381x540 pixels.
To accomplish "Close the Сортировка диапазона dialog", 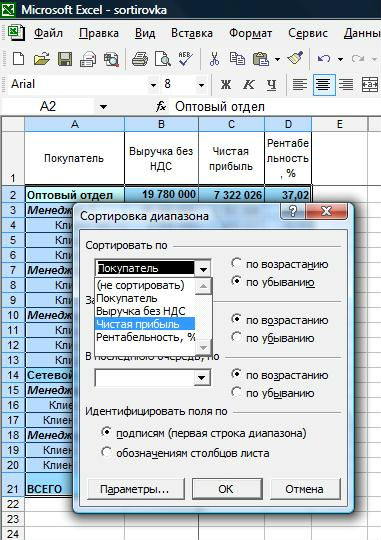I will click(x=326, y=211).
